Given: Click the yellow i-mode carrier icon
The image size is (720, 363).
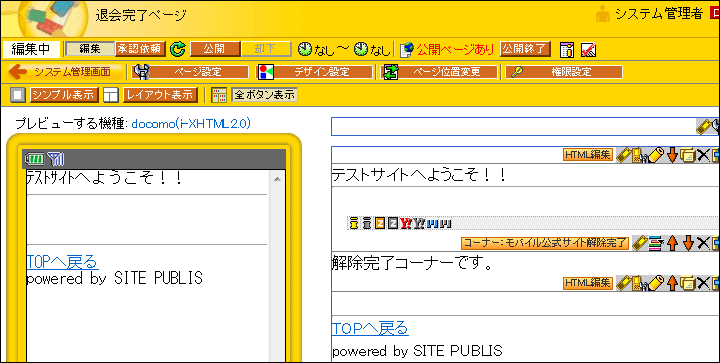Looking at the screenshot, I should (353, 223).
